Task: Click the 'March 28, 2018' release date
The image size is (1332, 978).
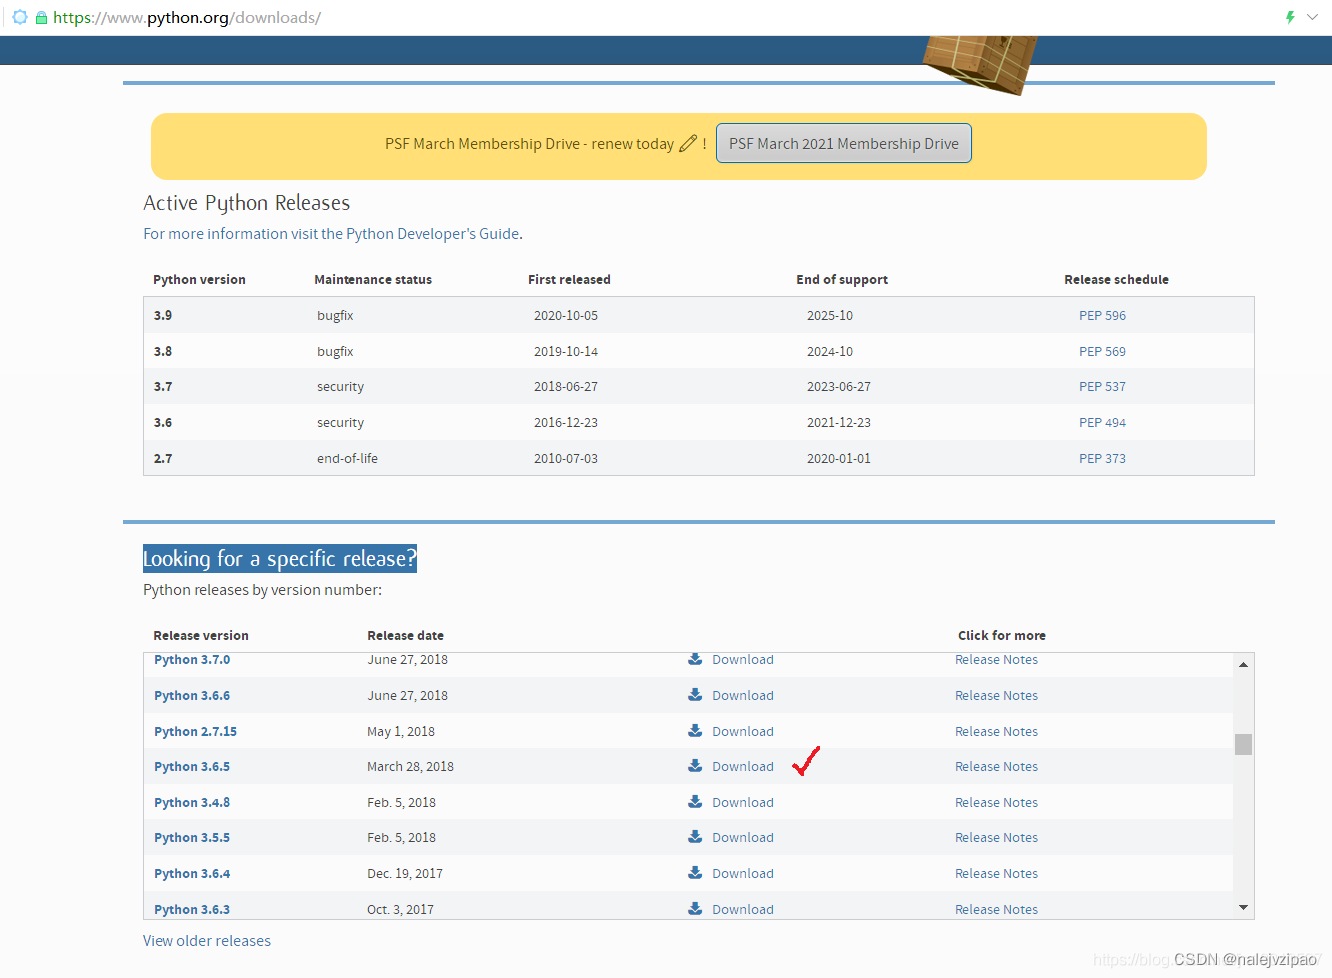Action: pyautogui.click(x=410, y=766)
